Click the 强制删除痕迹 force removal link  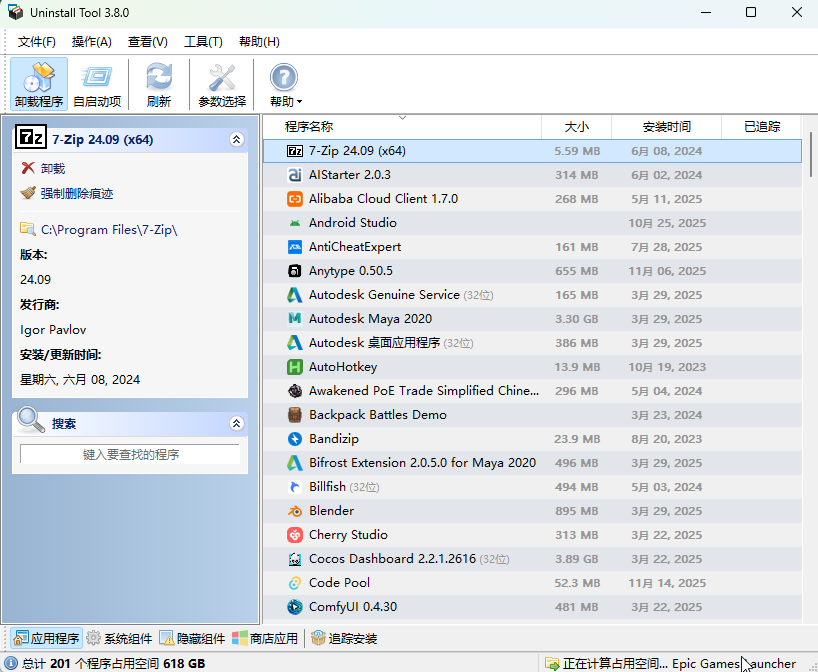click(x=77, y=194)
